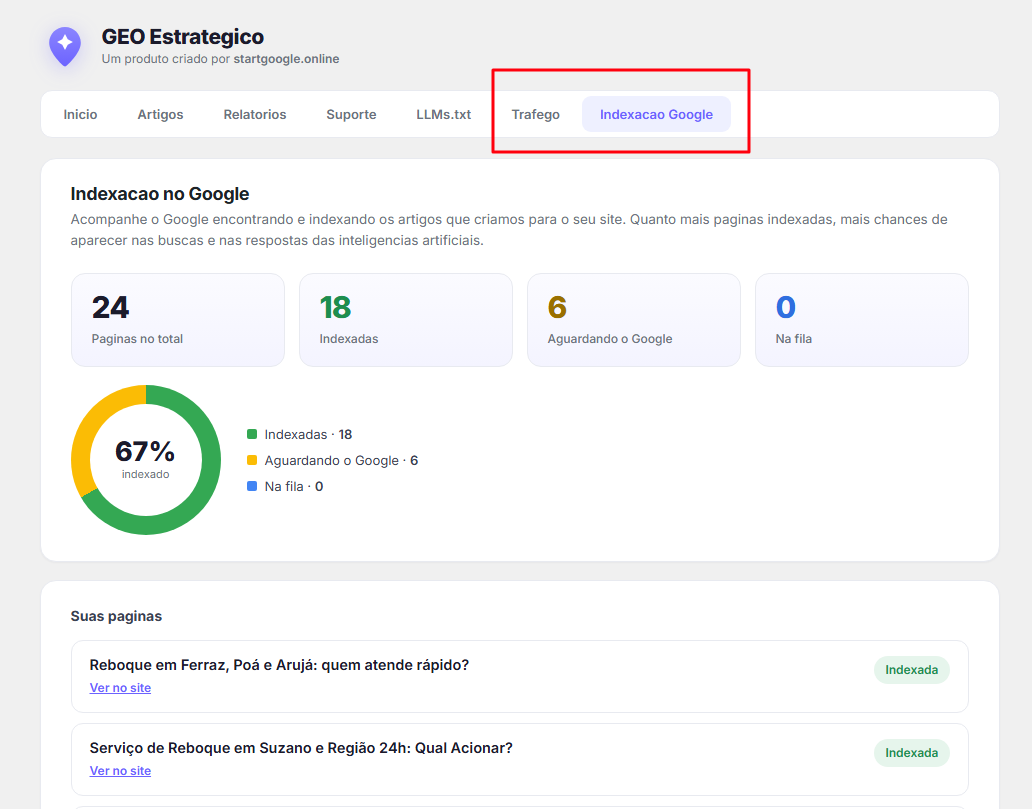The height and width of the screenshot is (809, 1032).
Task: Click the green Indexadas legend swatch
Action: [x=251, y=434]
